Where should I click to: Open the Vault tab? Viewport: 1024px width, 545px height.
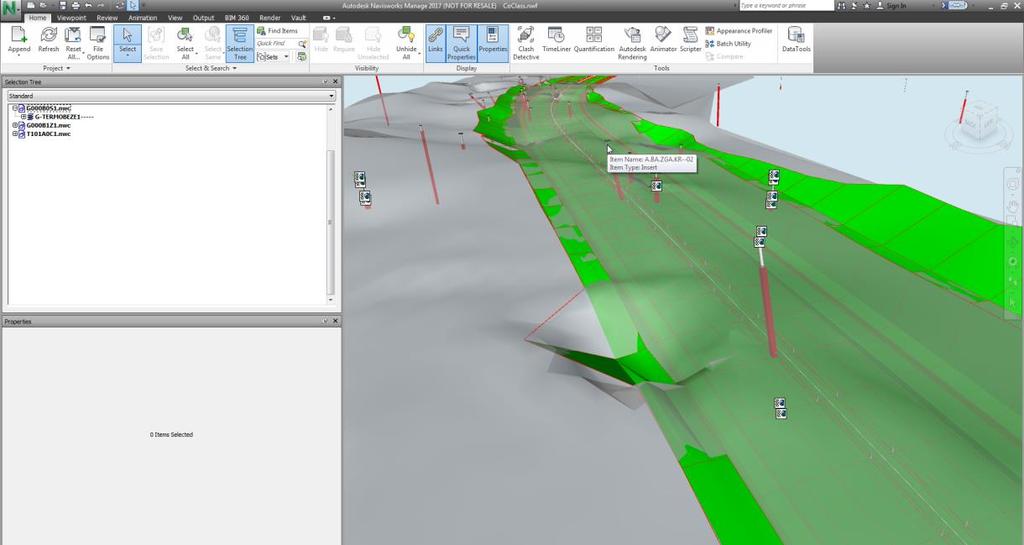pyautogui.click(x=298, y=18)
